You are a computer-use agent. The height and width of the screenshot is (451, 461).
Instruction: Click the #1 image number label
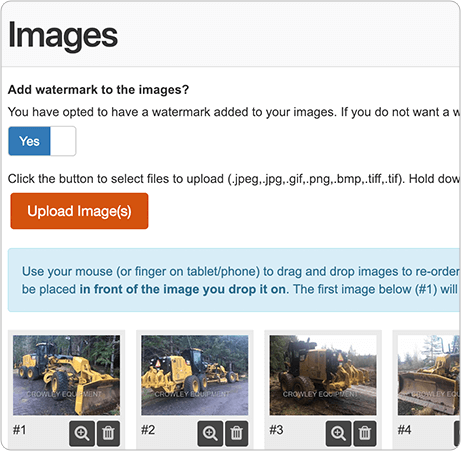[x=19, y=430]
